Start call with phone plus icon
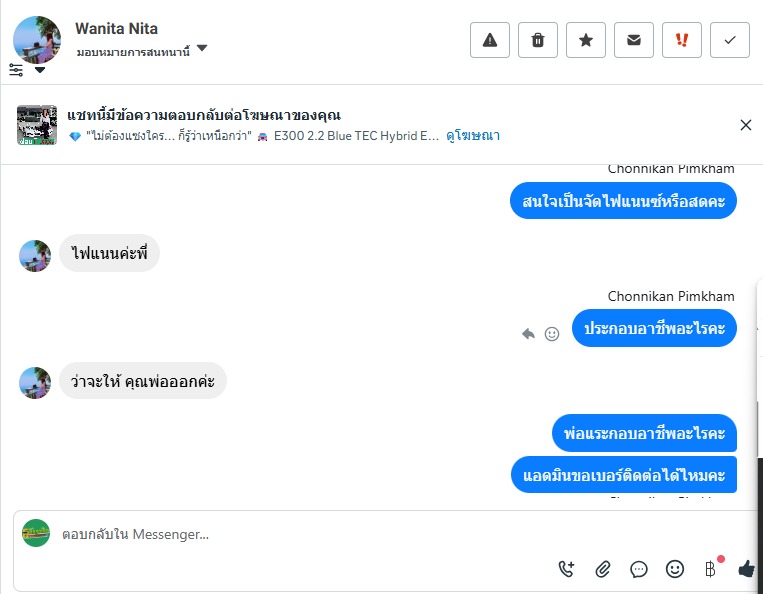Image resolution: width=763 pixels, height=594 pixels. [x=567, y=569]
